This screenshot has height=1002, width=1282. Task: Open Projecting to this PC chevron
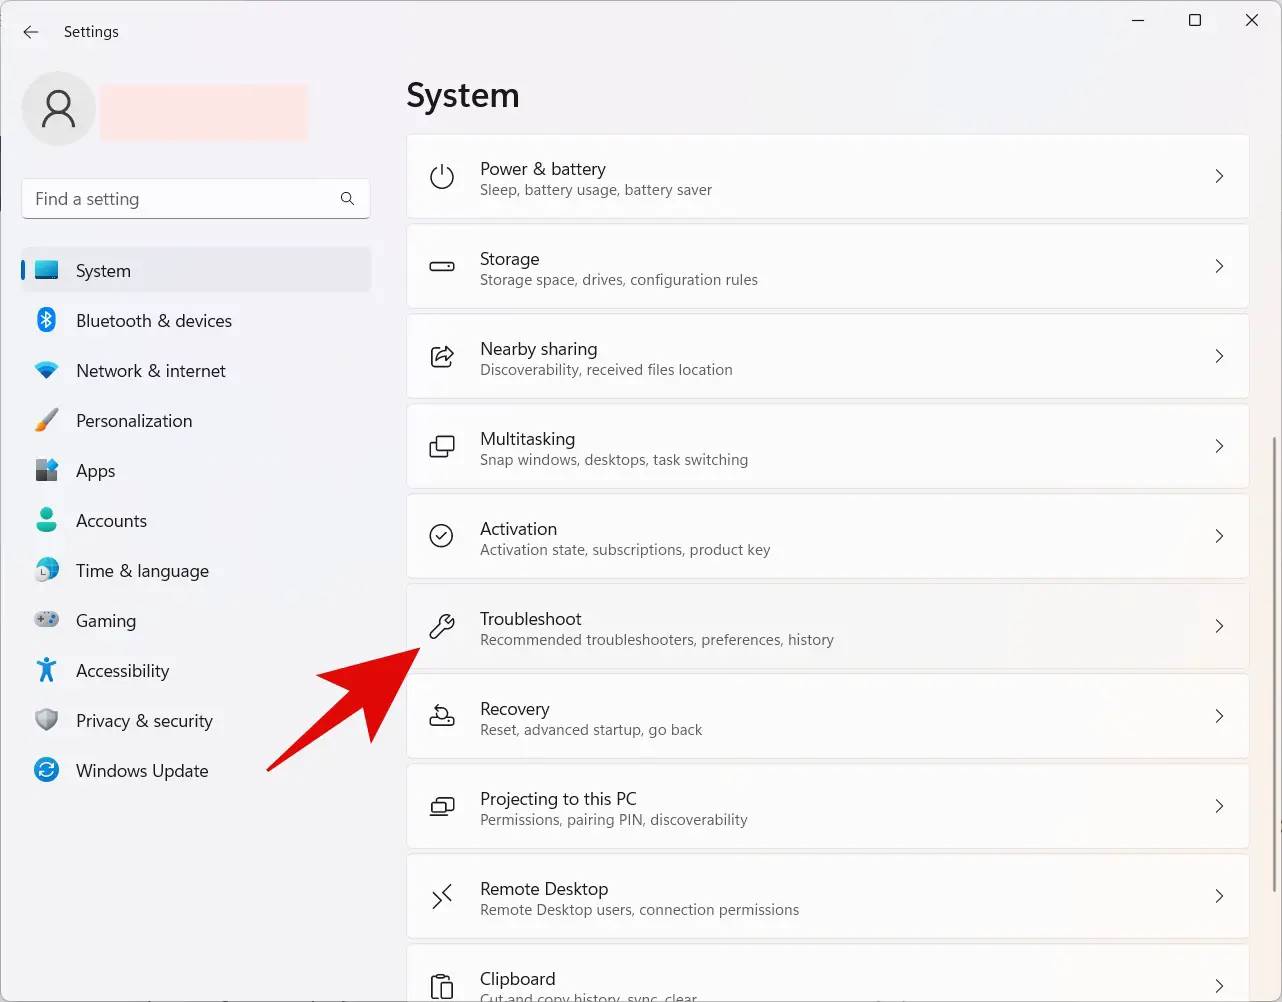click(1219, 806)
